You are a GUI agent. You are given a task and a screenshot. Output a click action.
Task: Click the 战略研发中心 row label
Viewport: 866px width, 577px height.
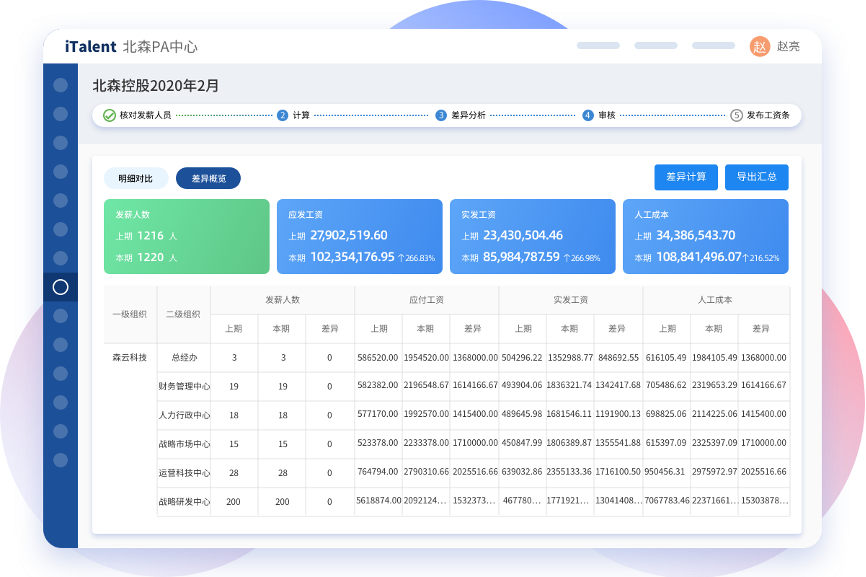coord(184,502)
